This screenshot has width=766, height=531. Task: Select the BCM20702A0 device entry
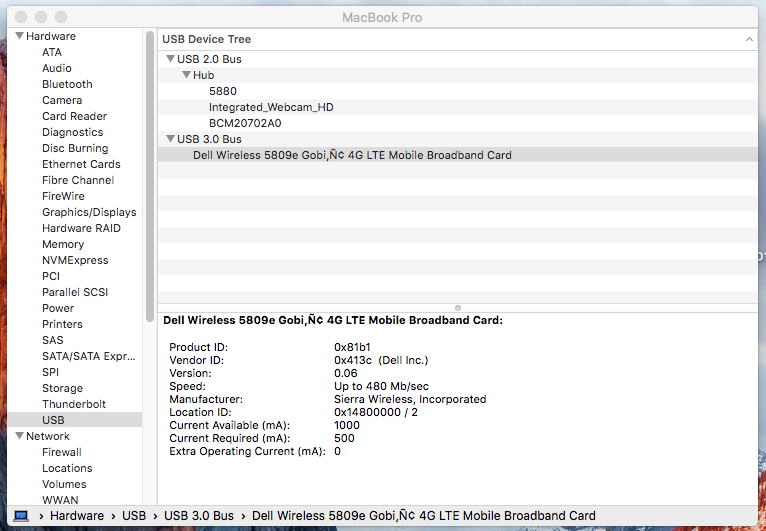(245, 123)
